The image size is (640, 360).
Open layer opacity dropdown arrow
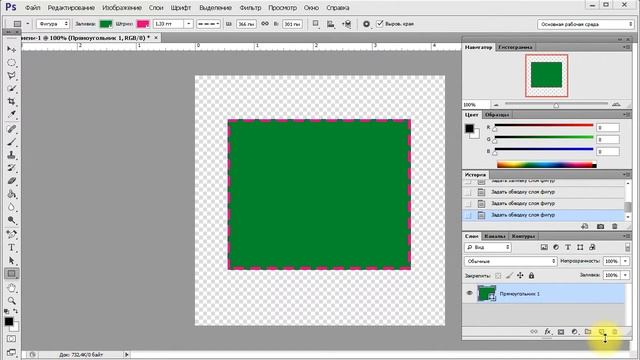[x=625, y=261]
